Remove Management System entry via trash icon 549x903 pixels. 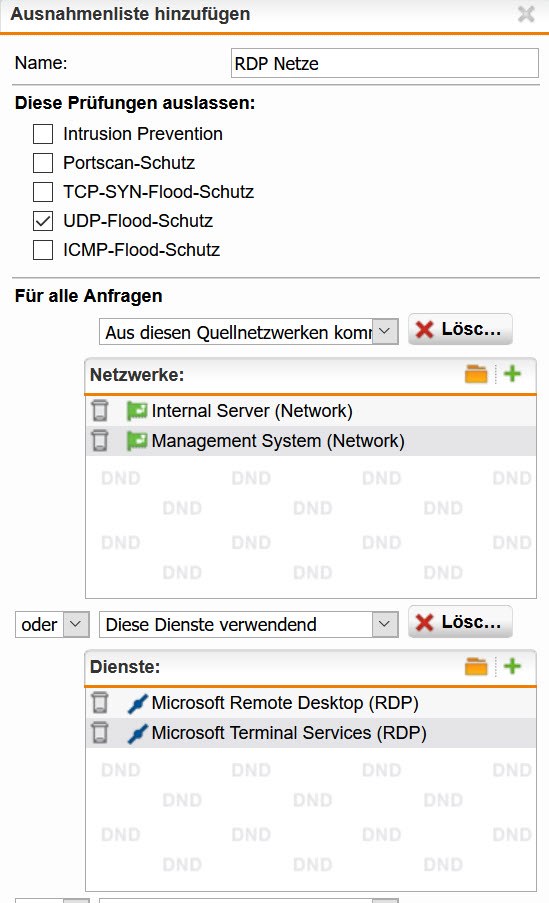100,441
